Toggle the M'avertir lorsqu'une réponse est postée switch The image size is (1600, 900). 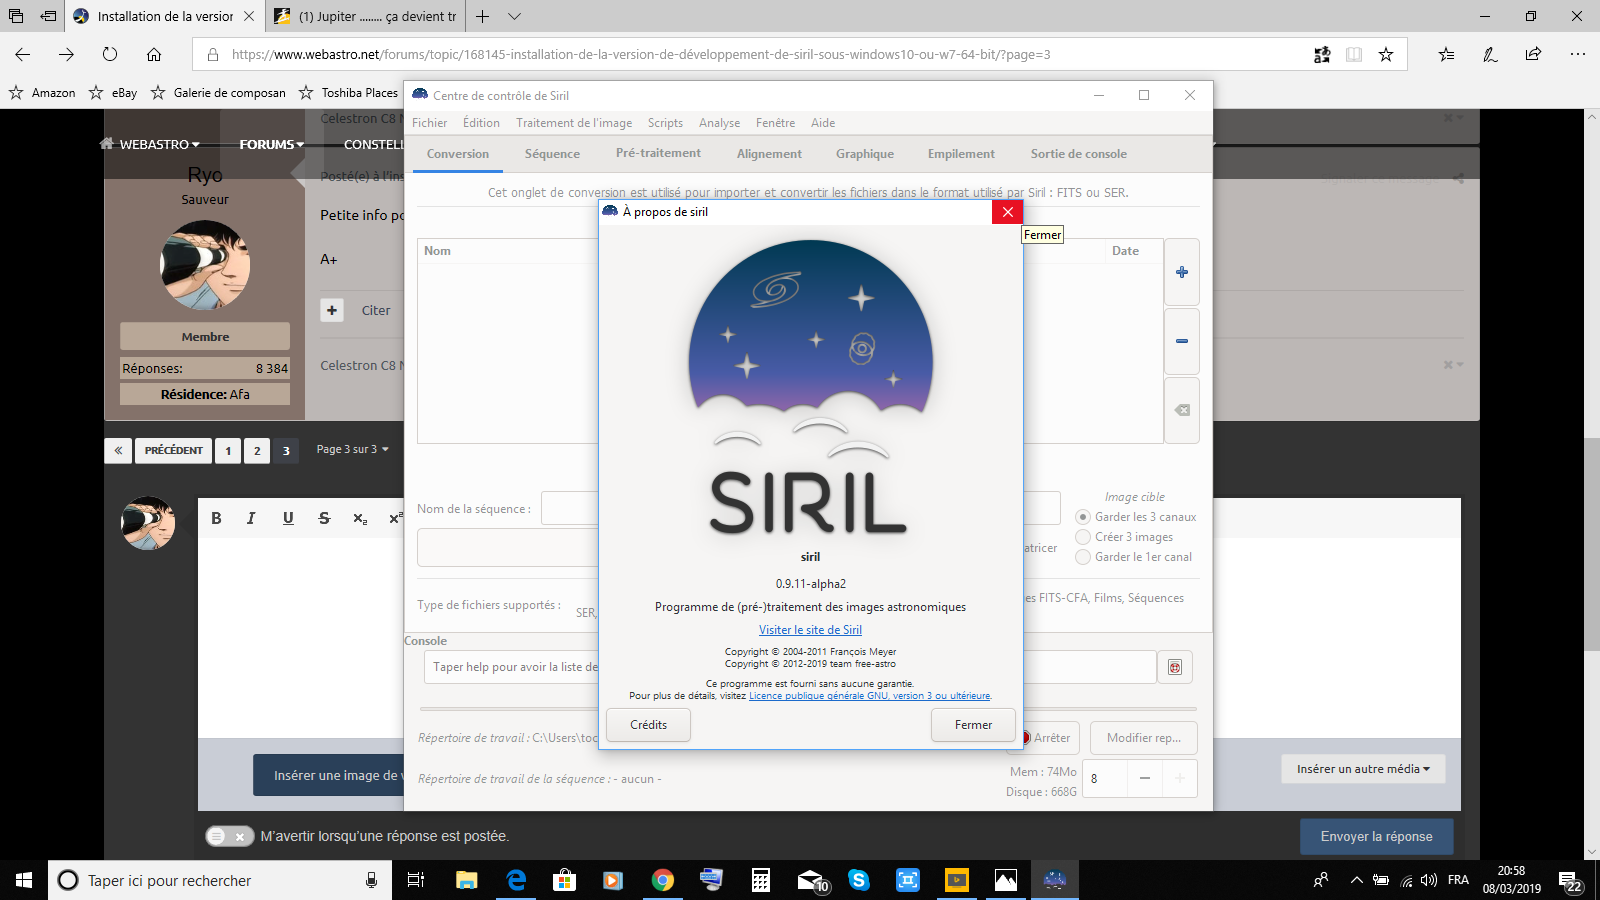pos(229,837)
